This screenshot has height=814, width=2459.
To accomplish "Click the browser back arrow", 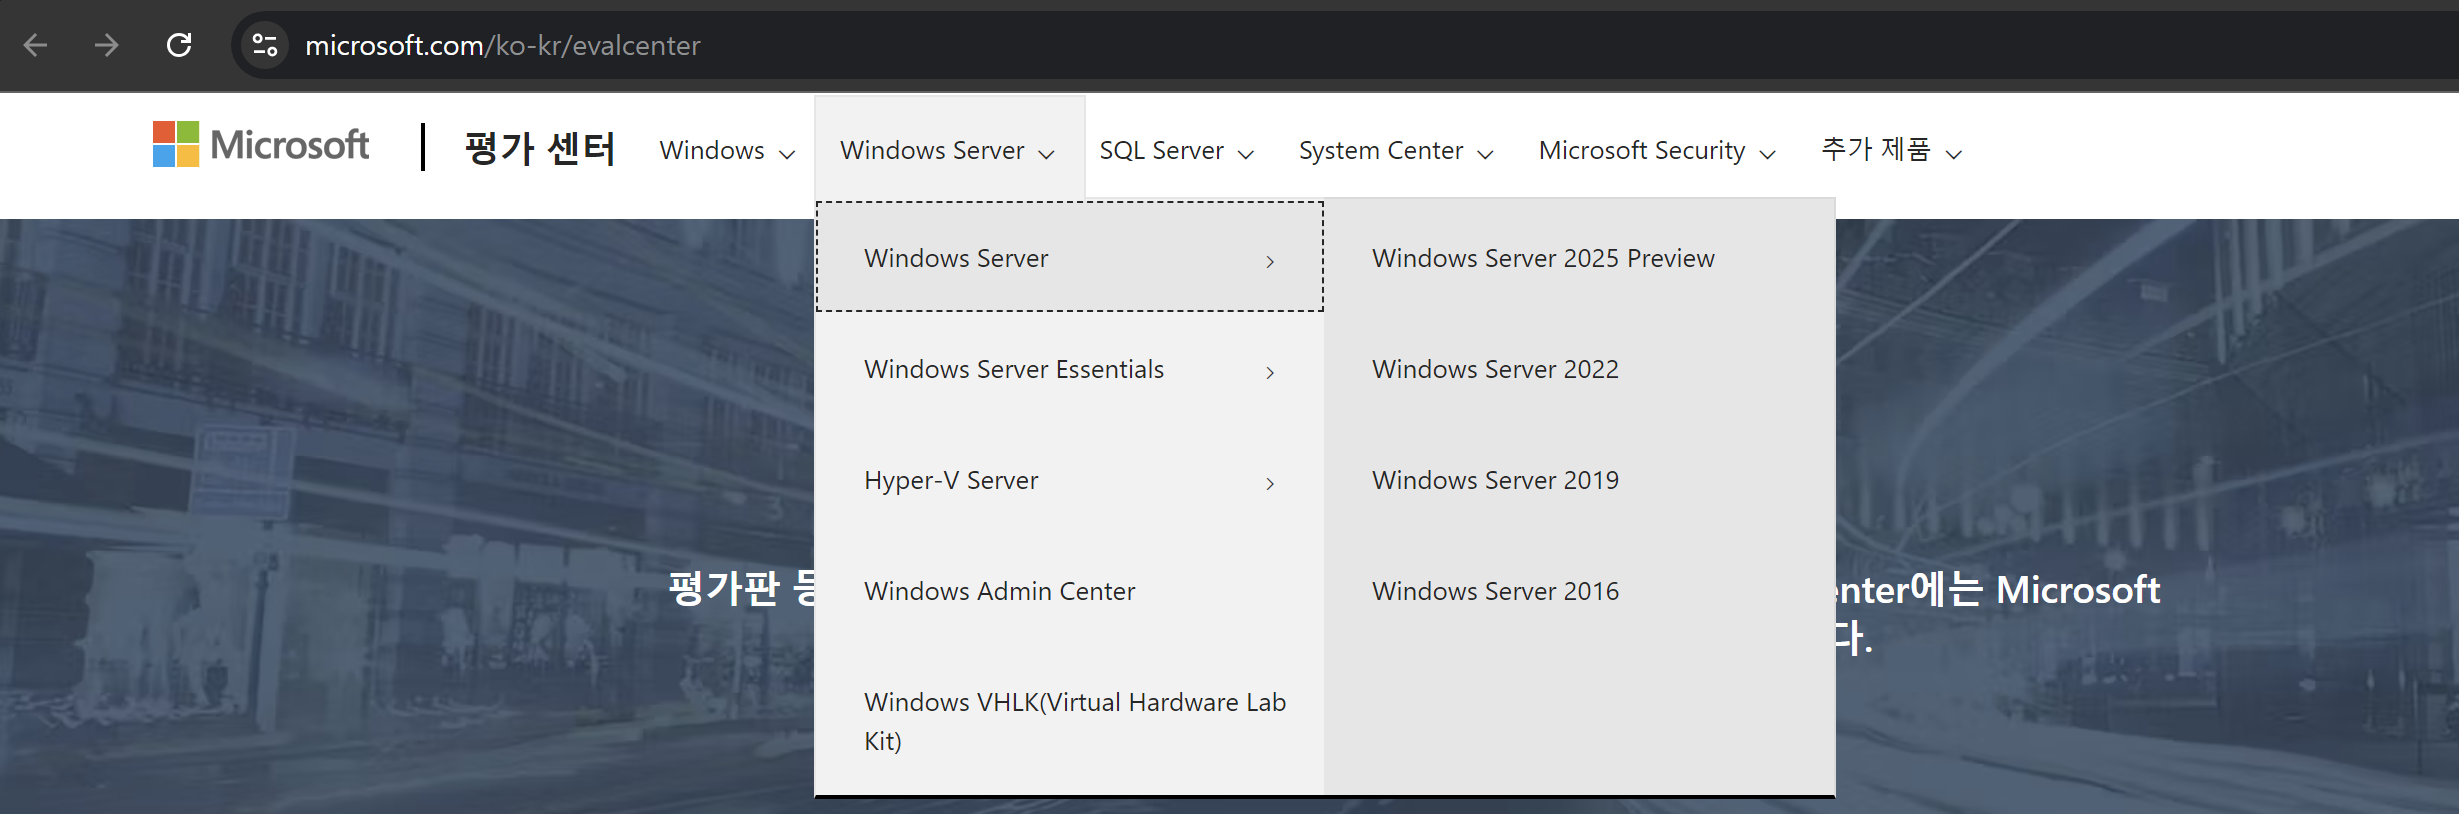I will pyautogui.click(x=36, y=45).
